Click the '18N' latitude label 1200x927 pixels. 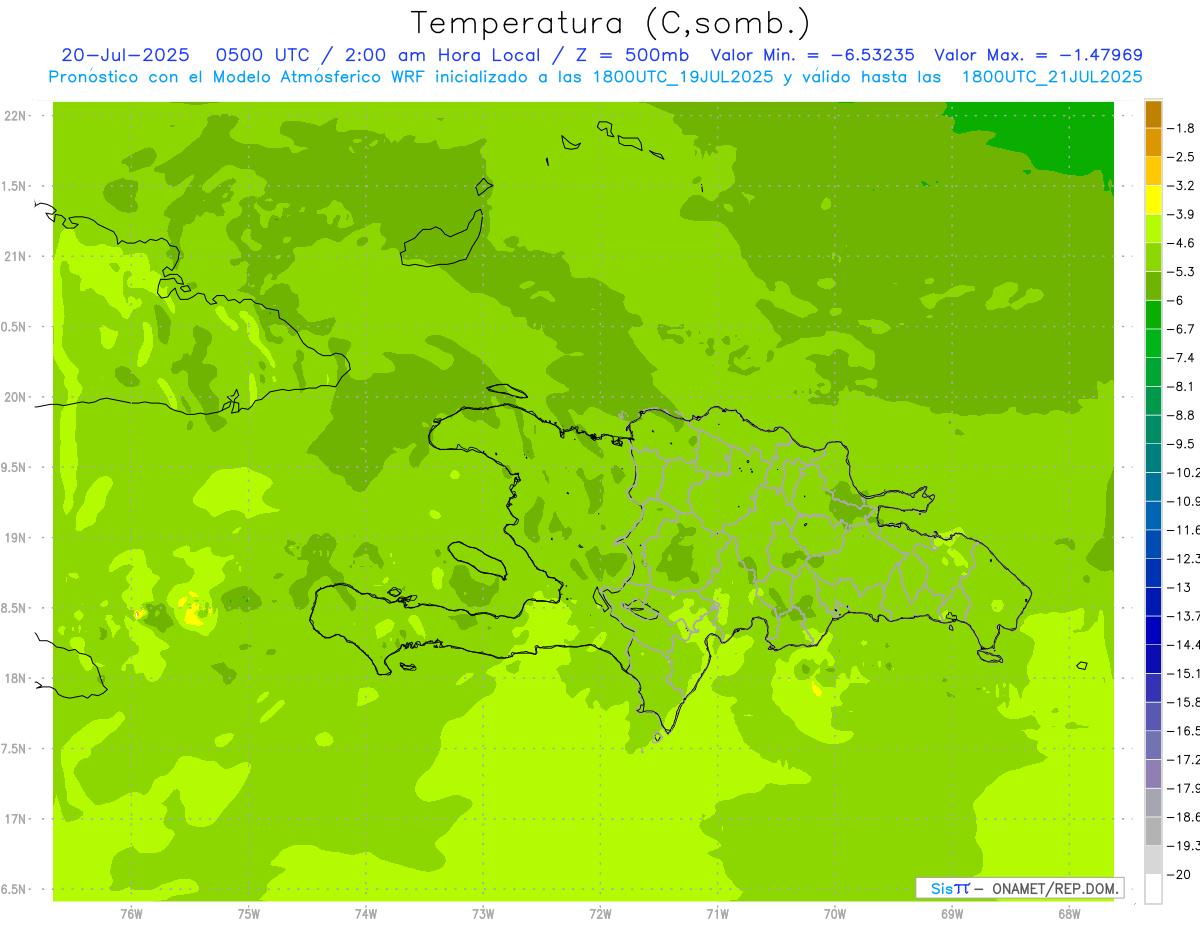pyautogui.click(x=16, y=678)
